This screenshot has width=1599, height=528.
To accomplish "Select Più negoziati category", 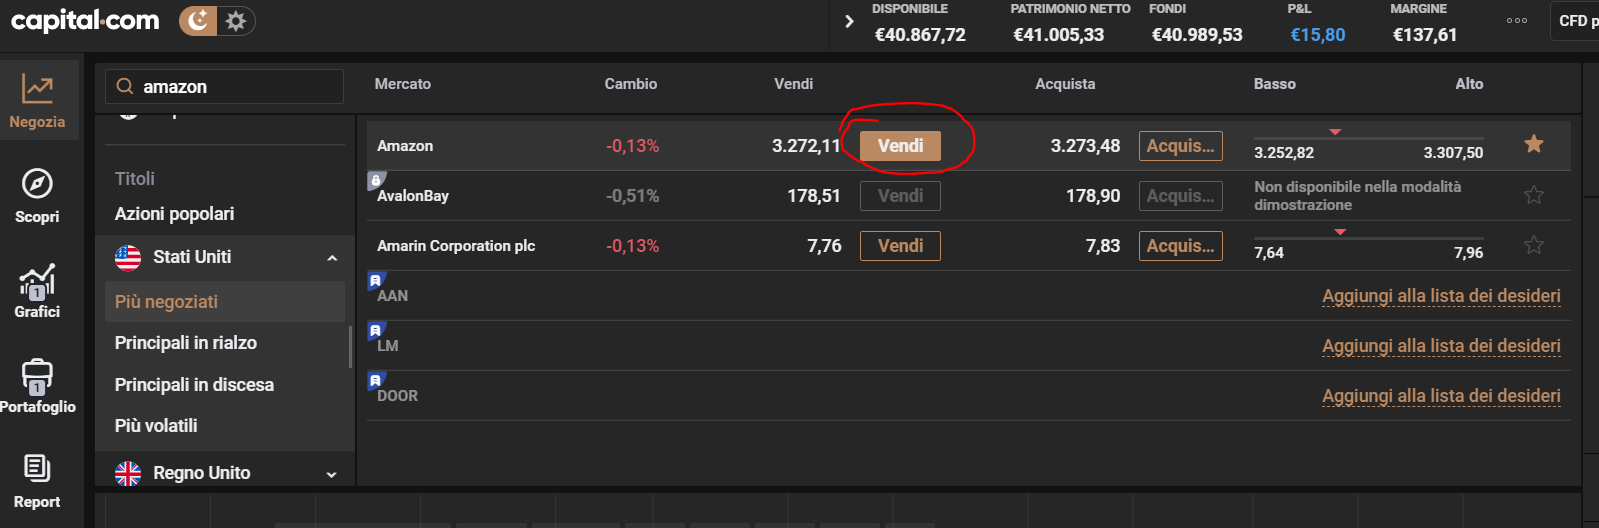I will [x=224, y=302].
